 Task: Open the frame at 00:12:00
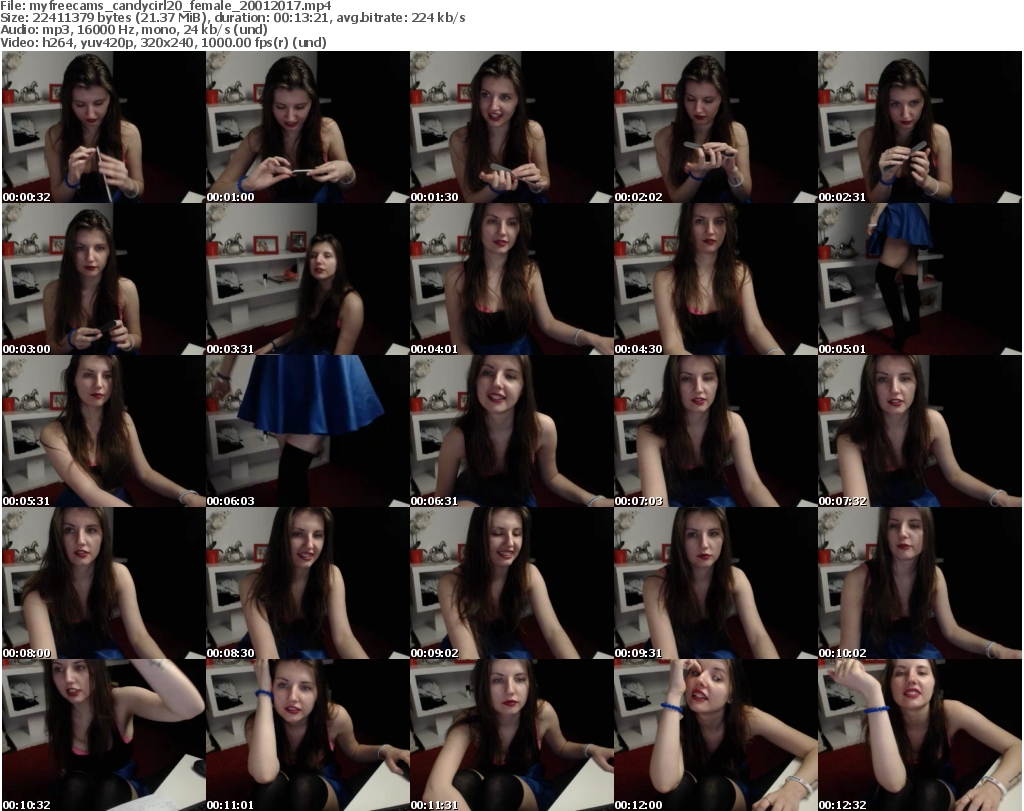tap(715, 735)
